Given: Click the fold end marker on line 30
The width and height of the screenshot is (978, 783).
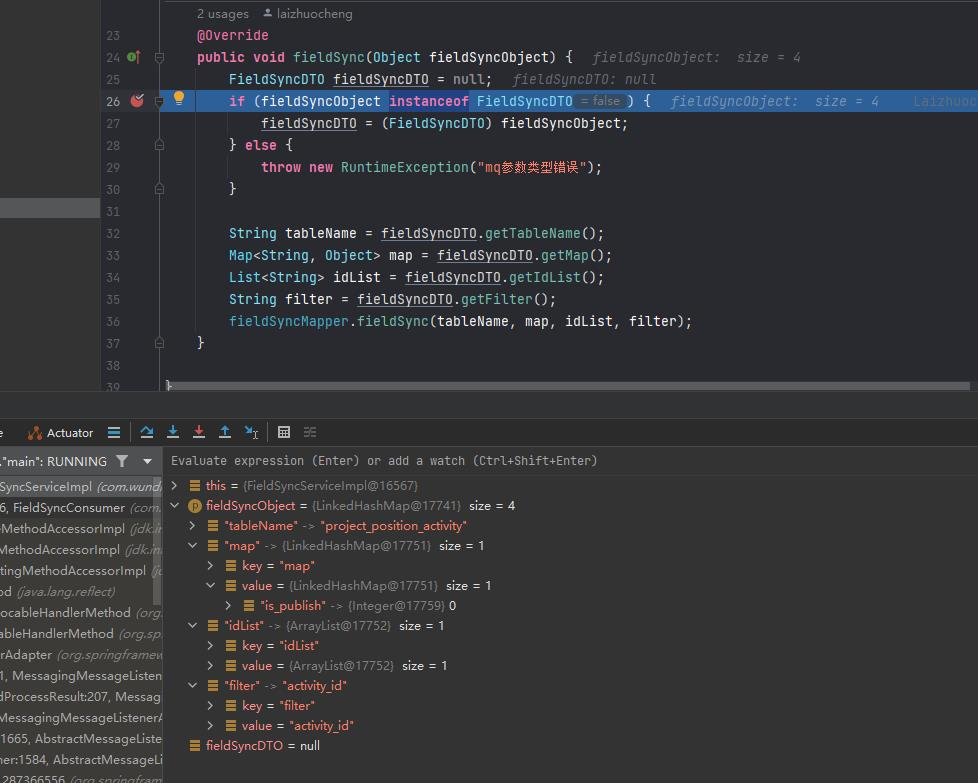Looking at the screenshot, I should pyautogui.click(x=159, y=189).
